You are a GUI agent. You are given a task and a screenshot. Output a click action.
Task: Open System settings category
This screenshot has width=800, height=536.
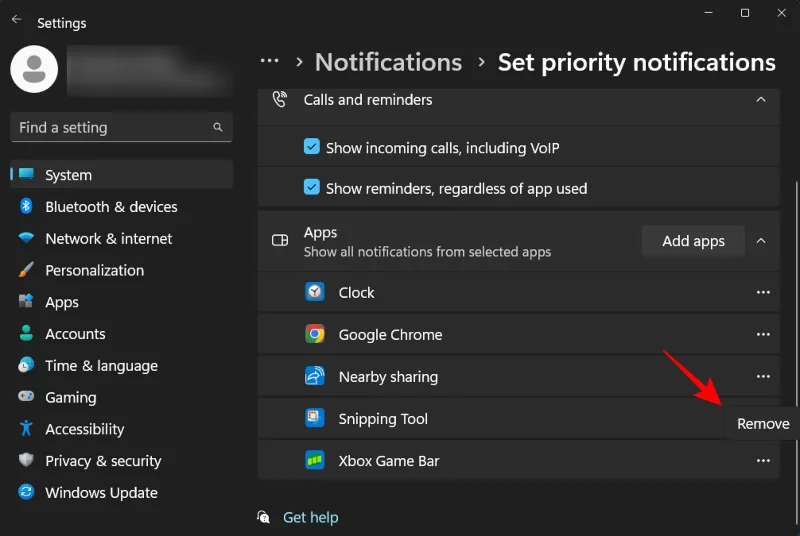coord(121,174)
